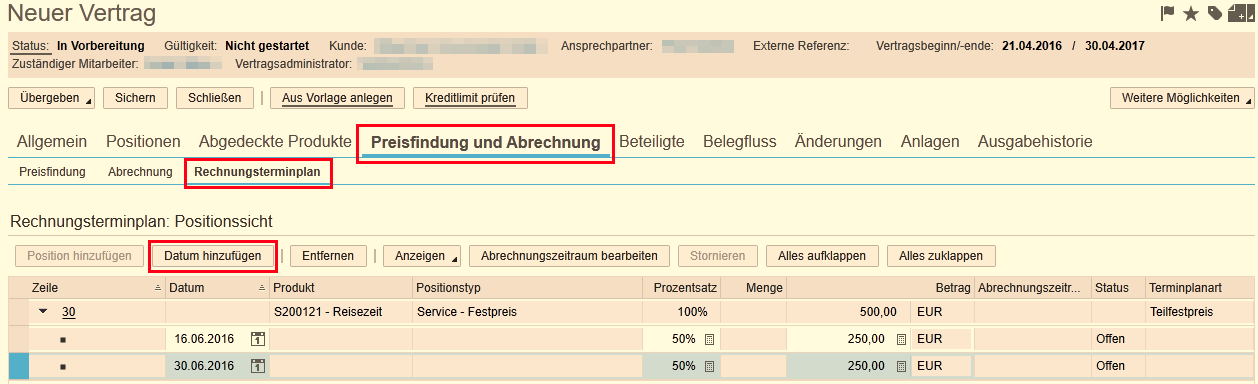Viewport: 1258px width, 384px height.
Task: Click the 500,00 amount cell
Action: point(850,312)
